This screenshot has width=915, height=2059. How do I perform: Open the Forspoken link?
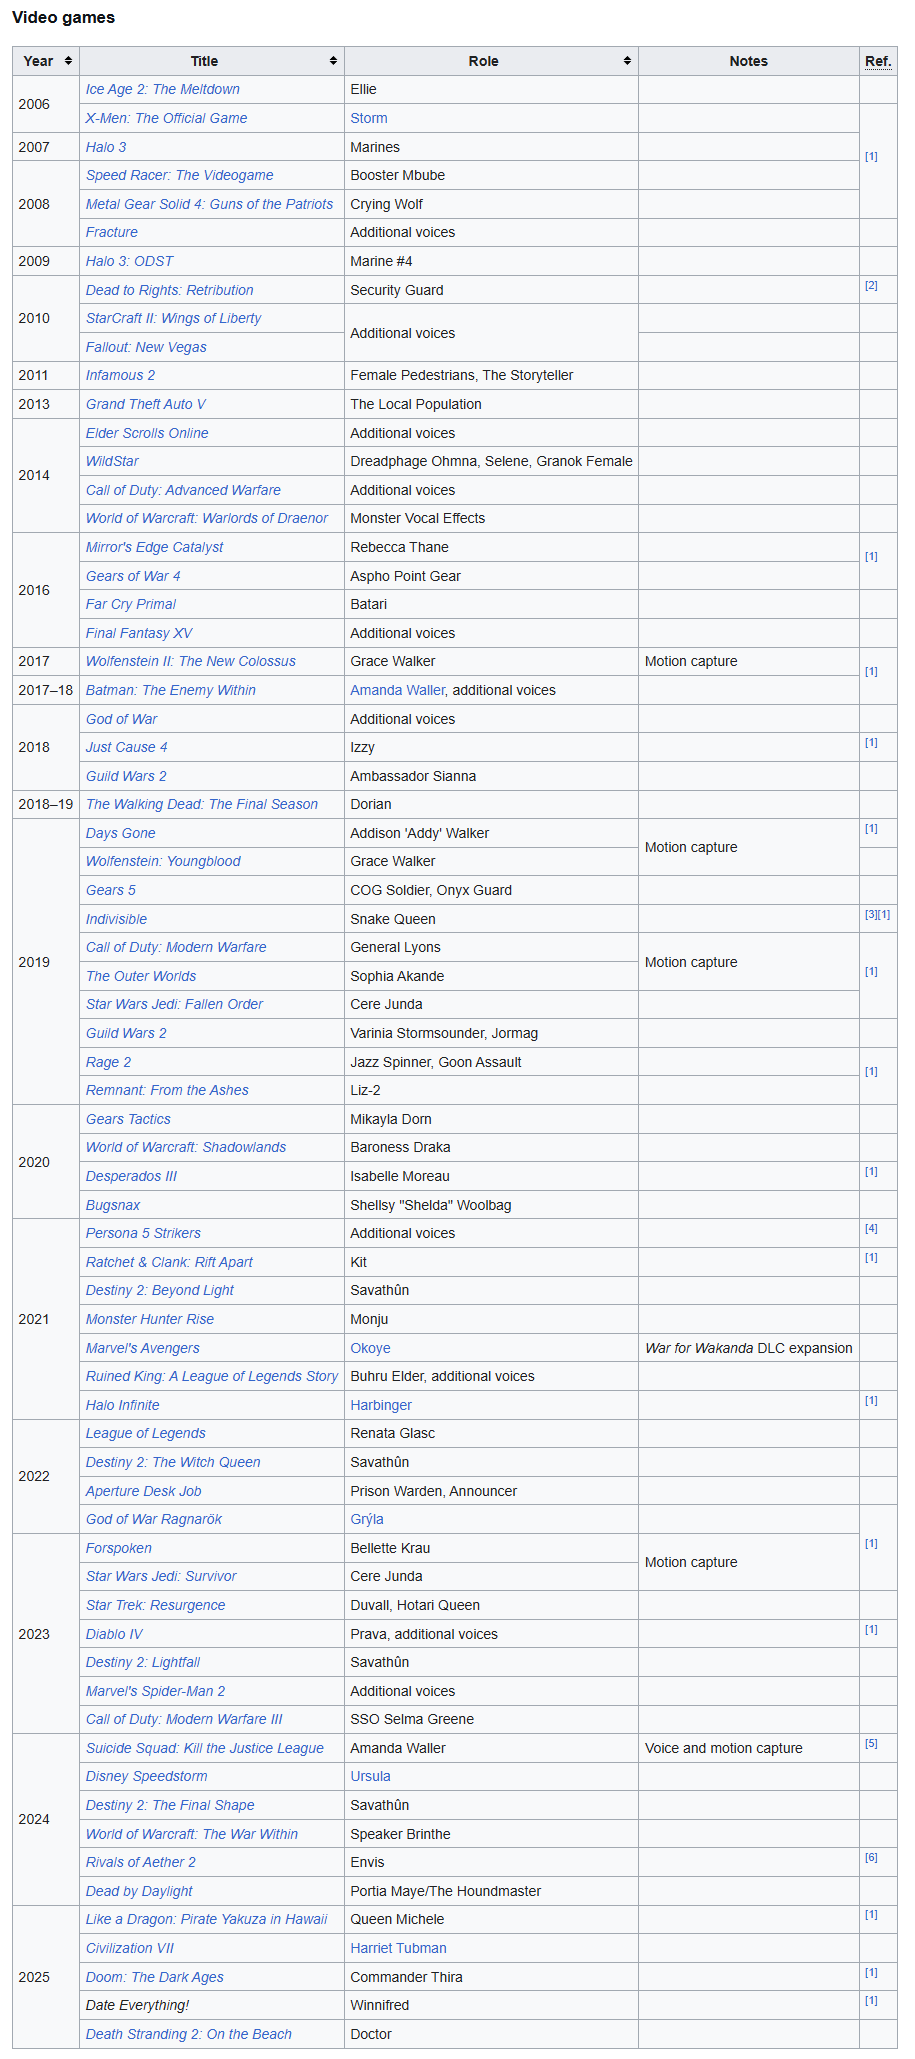(x=119, y=1548)
